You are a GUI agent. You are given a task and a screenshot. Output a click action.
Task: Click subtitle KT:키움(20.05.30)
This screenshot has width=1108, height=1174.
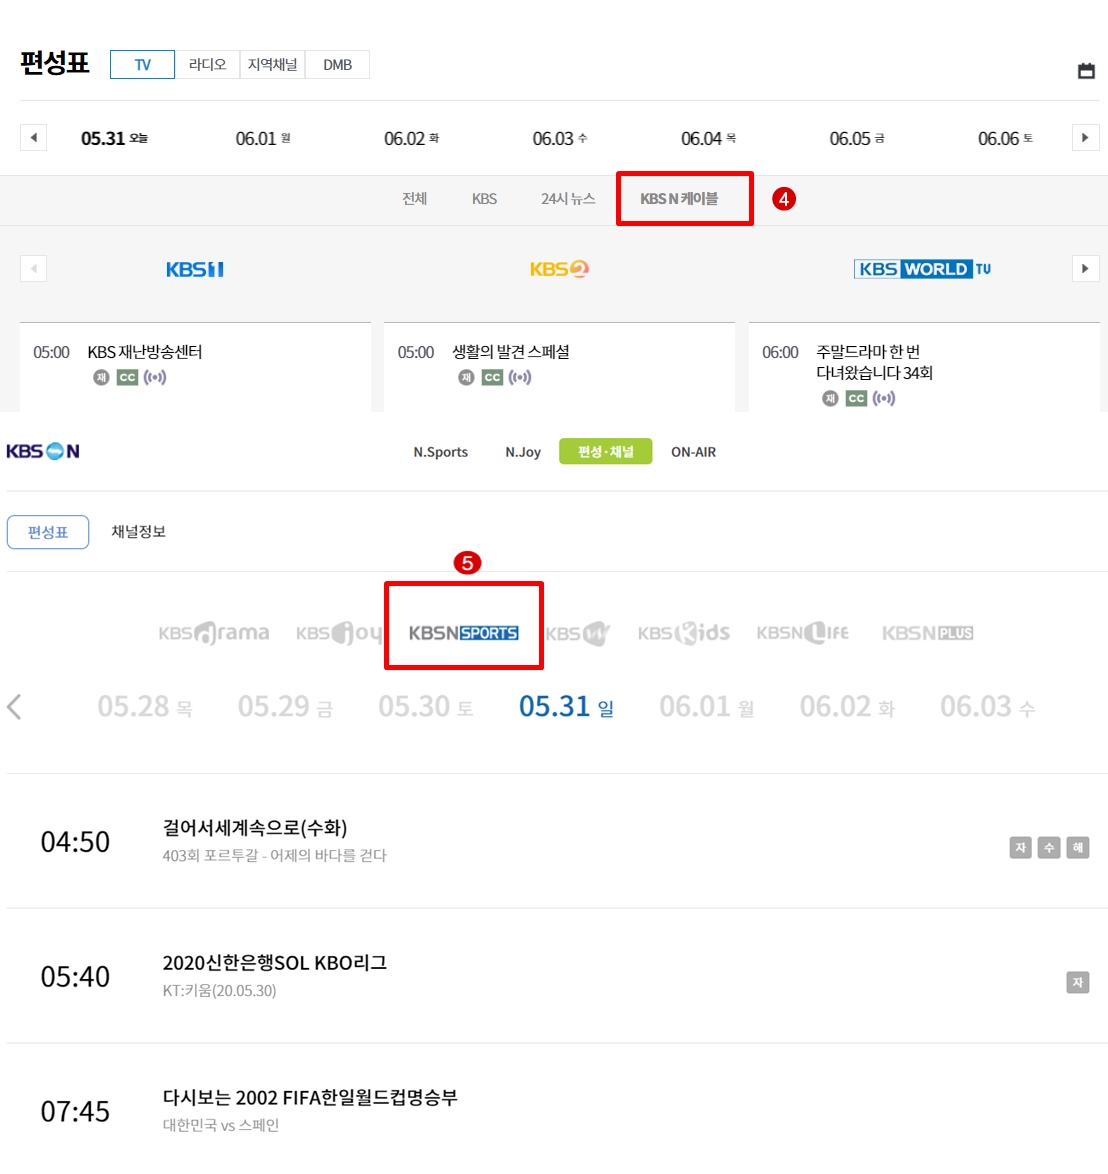tap(219, 991)
